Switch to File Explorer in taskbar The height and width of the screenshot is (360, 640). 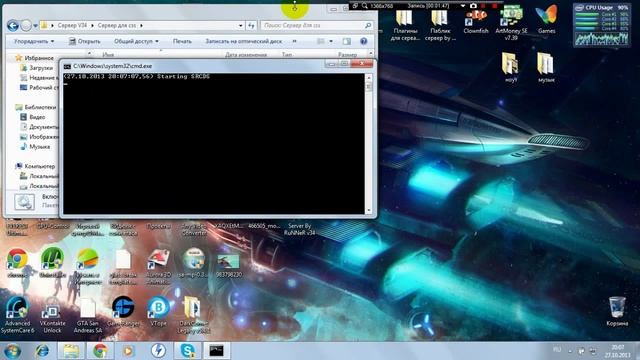(71, 351)
